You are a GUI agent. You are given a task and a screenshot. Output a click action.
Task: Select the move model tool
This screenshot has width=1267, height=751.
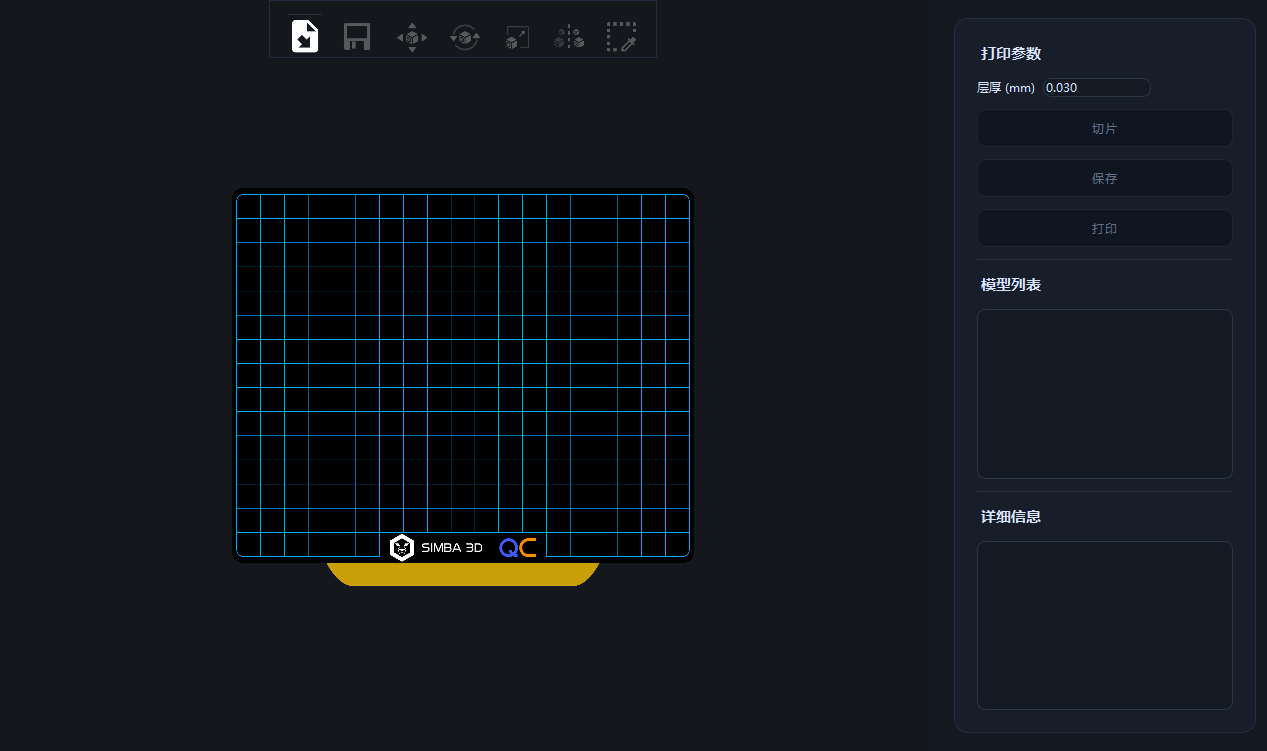[412, 37]
